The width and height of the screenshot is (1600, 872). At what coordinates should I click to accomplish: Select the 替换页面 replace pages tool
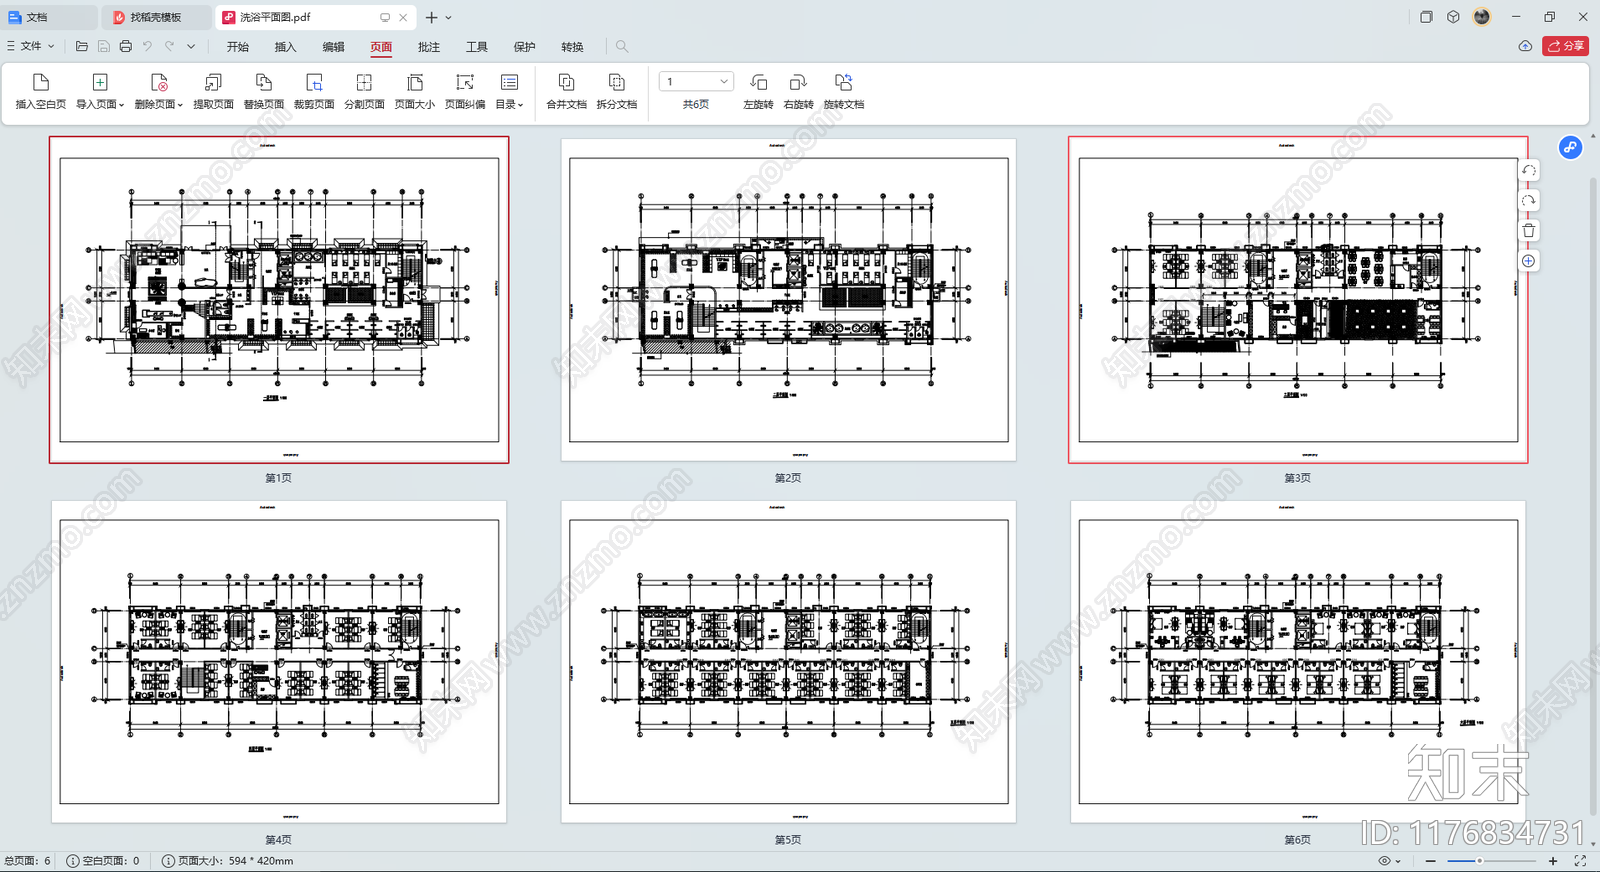(264, 91)
